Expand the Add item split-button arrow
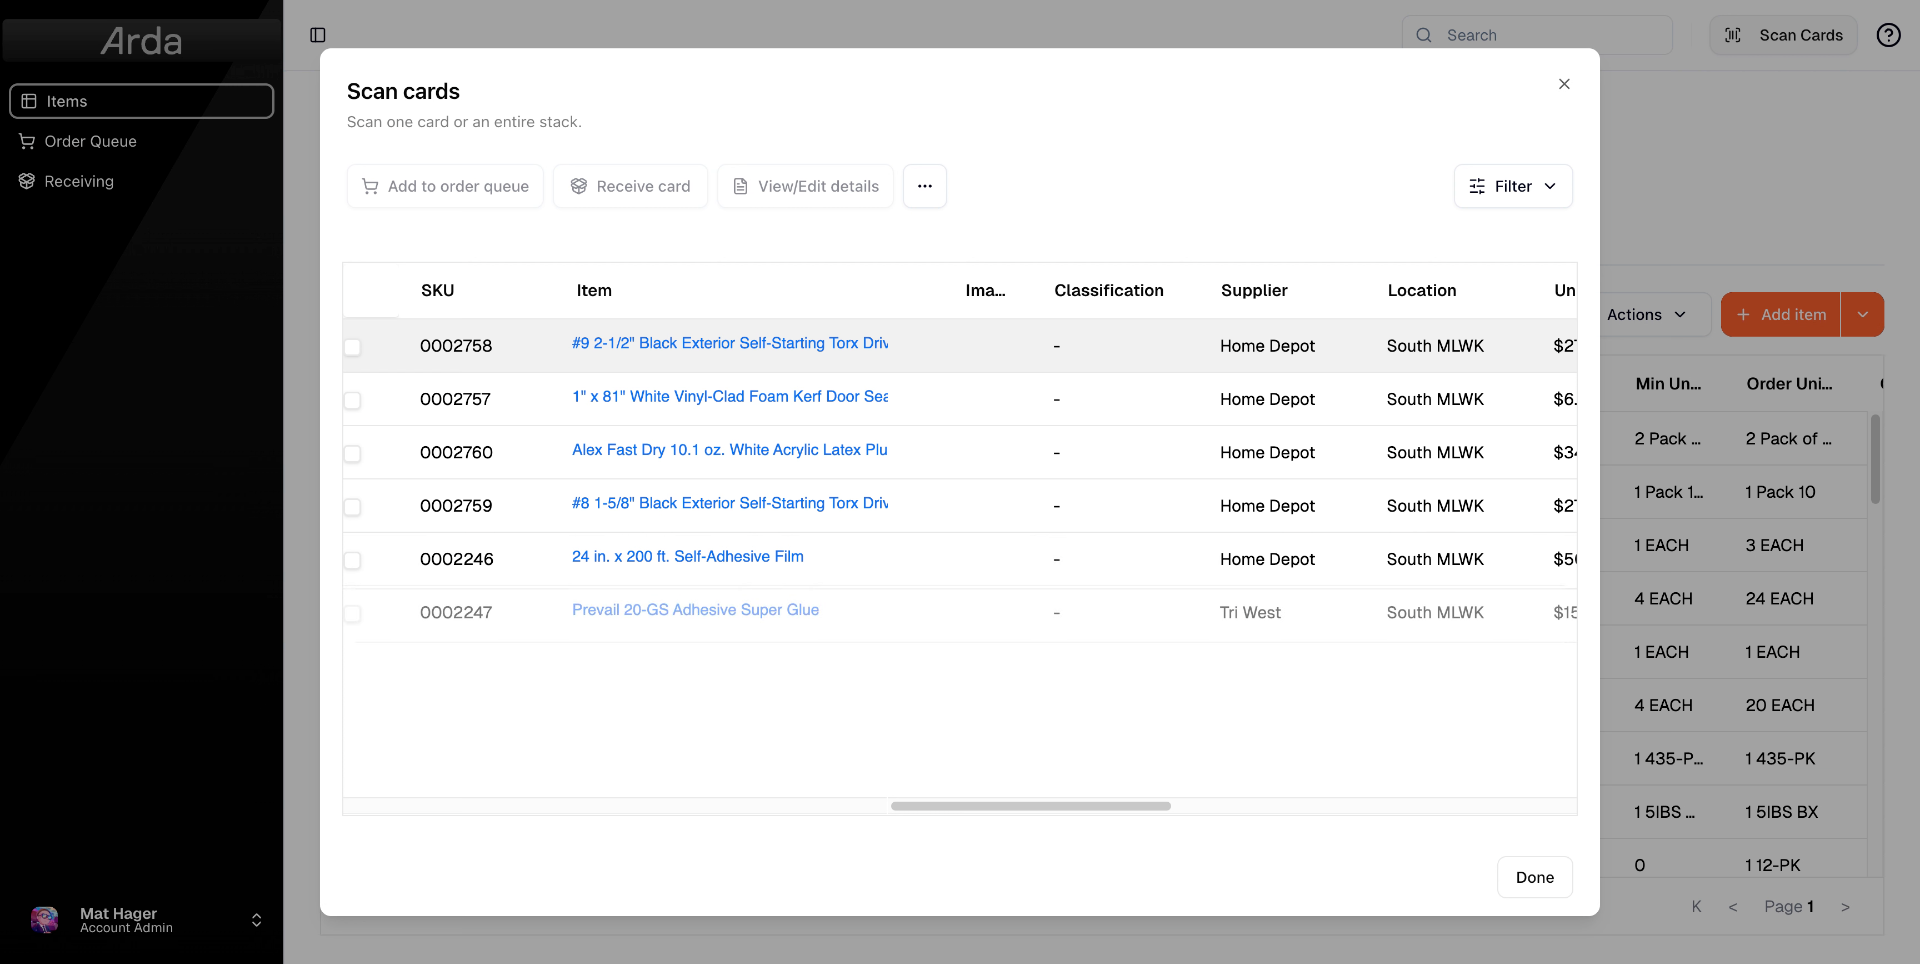The height and width of the screenshot is (964, 1920). [x=1863, y=314]
